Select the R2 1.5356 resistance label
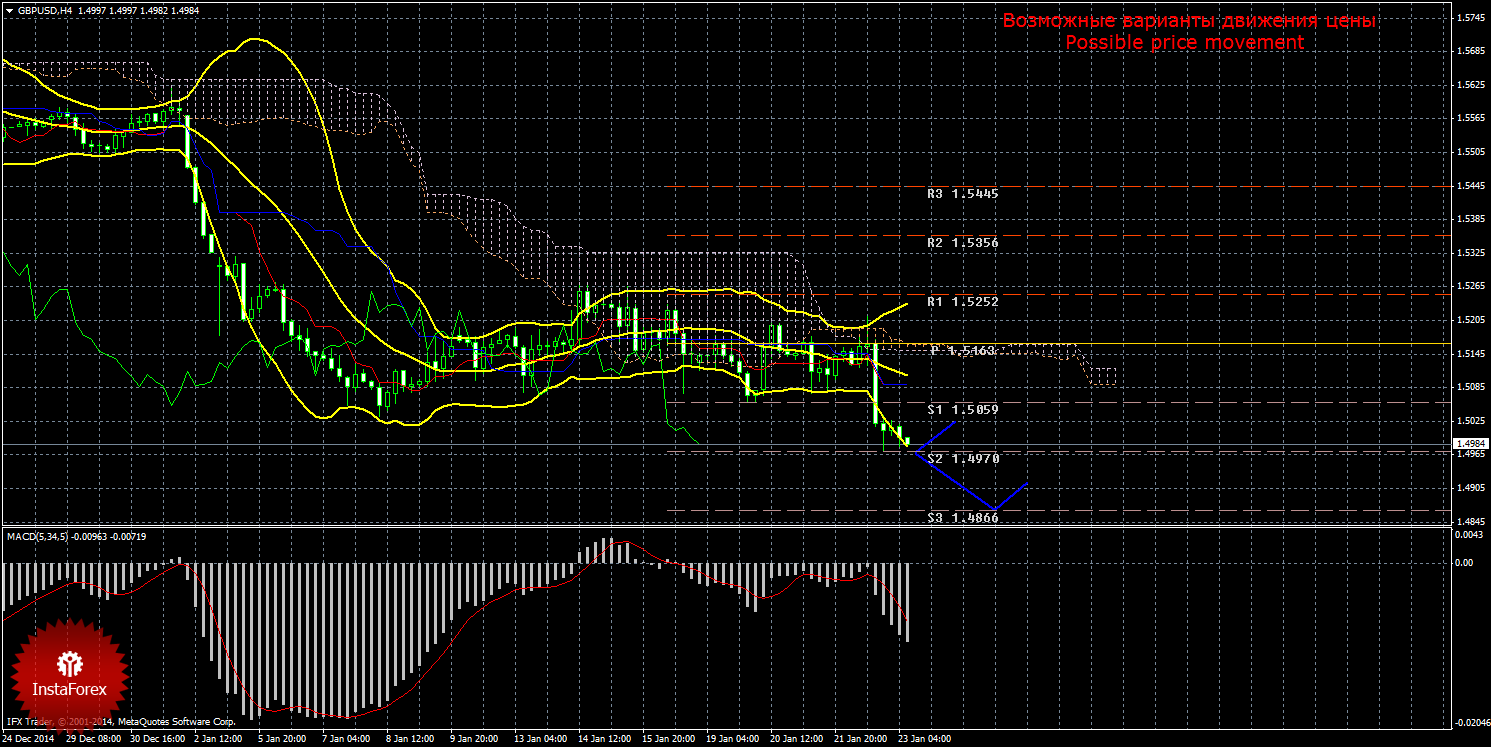Image resolution: width=1491 pixels, height=747 pixels. [962, 242]
